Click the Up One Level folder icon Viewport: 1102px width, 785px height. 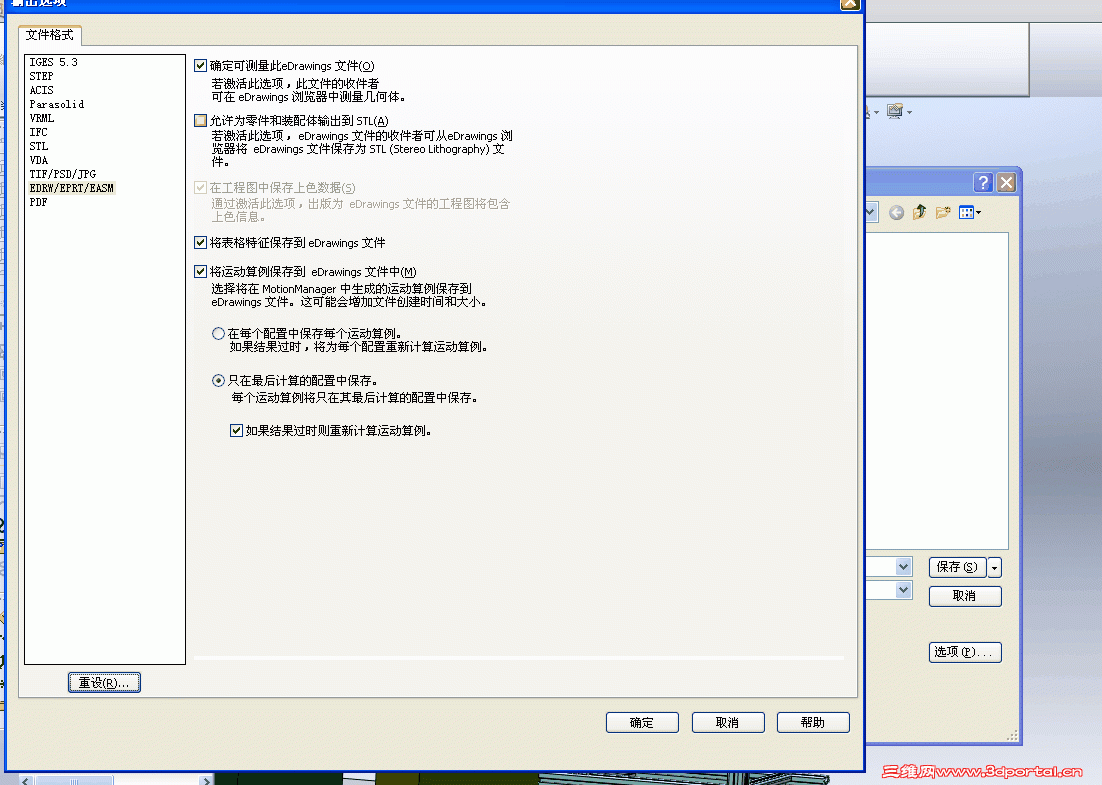pyautogui.click(x=919, y=211)
